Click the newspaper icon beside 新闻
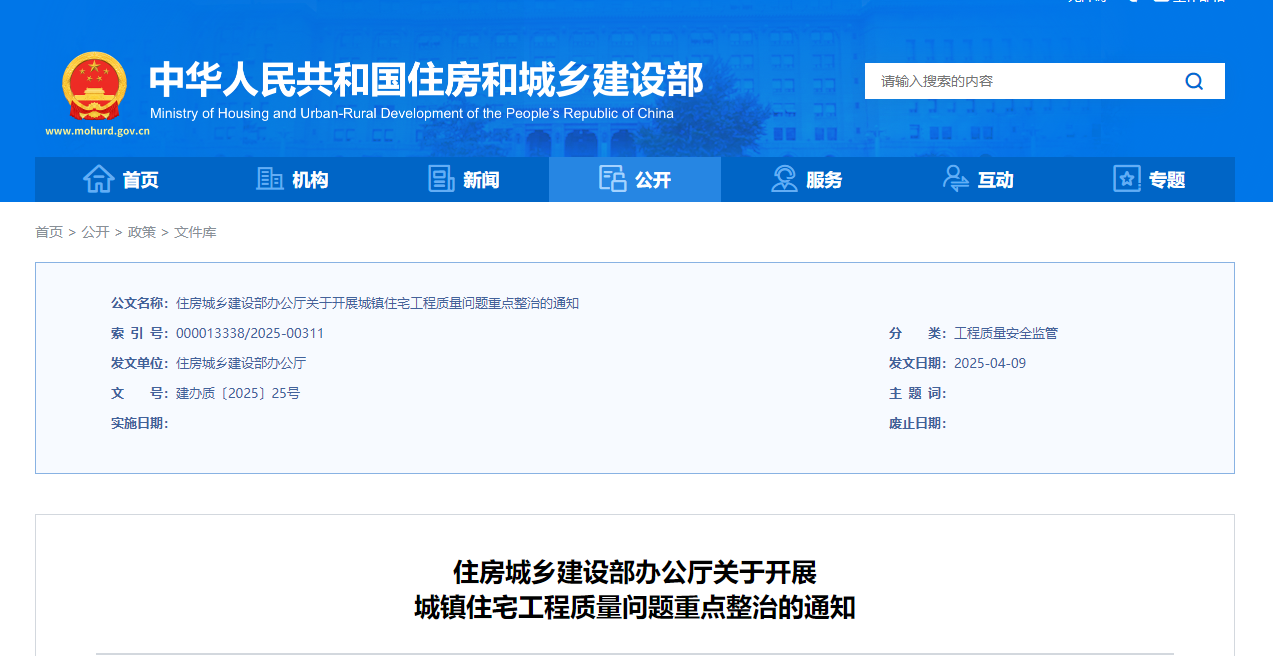This screenshot has width=1273, height=656. [x=441, y=179]
